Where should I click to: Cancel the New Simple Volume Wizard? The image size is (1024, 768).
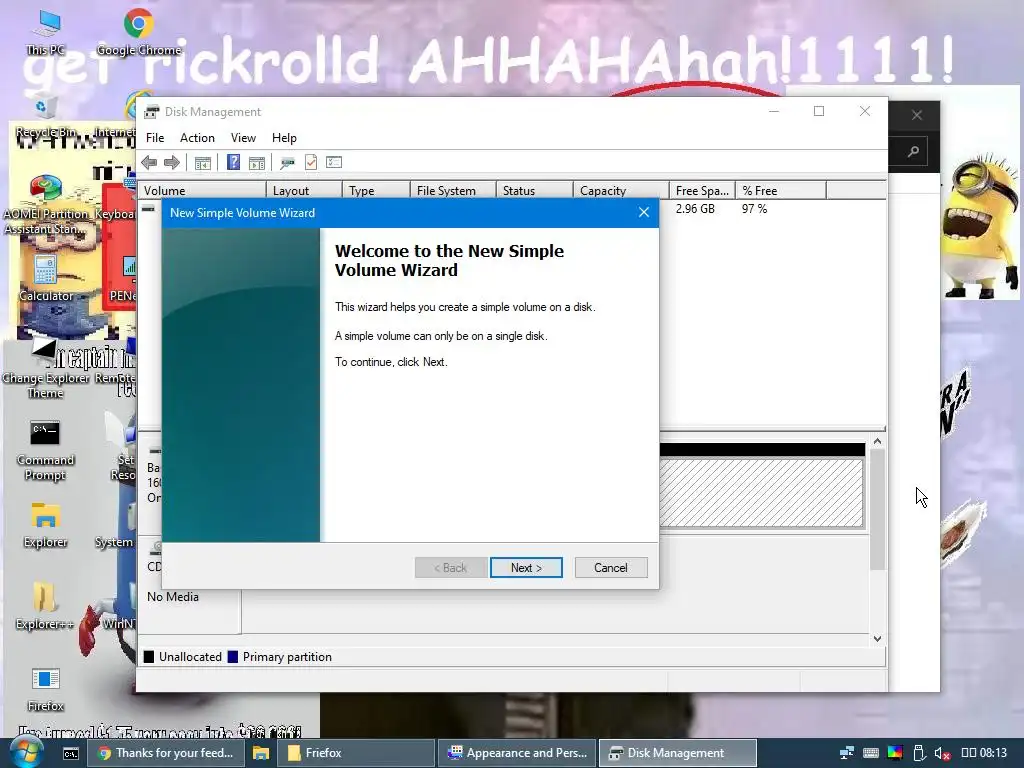pyautogui.click(x=611, y=568)
